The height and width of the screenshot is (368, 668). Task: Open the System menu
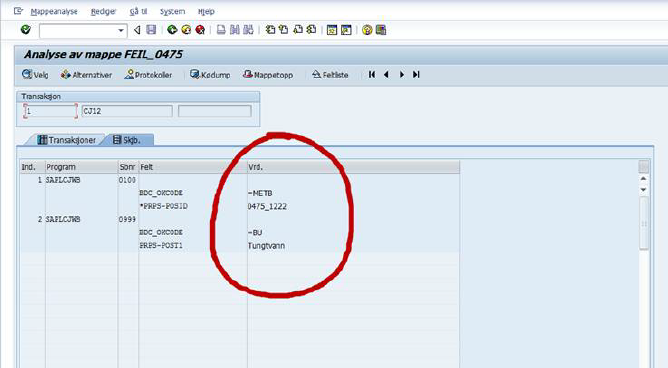coord(173,12)
